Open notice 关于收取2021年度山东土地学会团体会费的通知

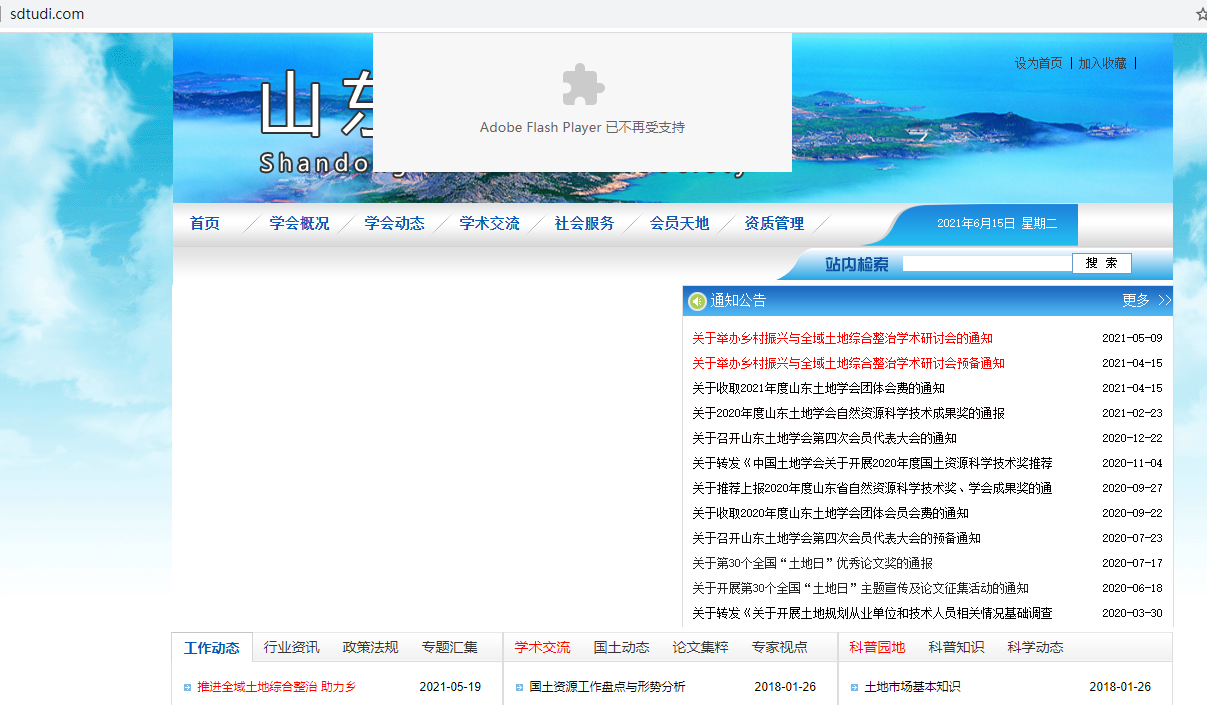tap(818, 388)
